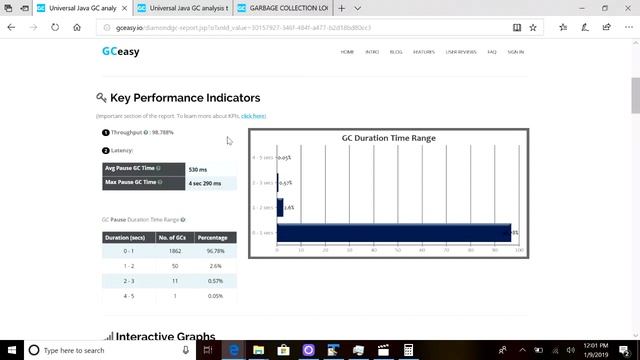640x360 pixels.
Task: Close the first Universal Java GC tab
Action: tap(124, 8)
